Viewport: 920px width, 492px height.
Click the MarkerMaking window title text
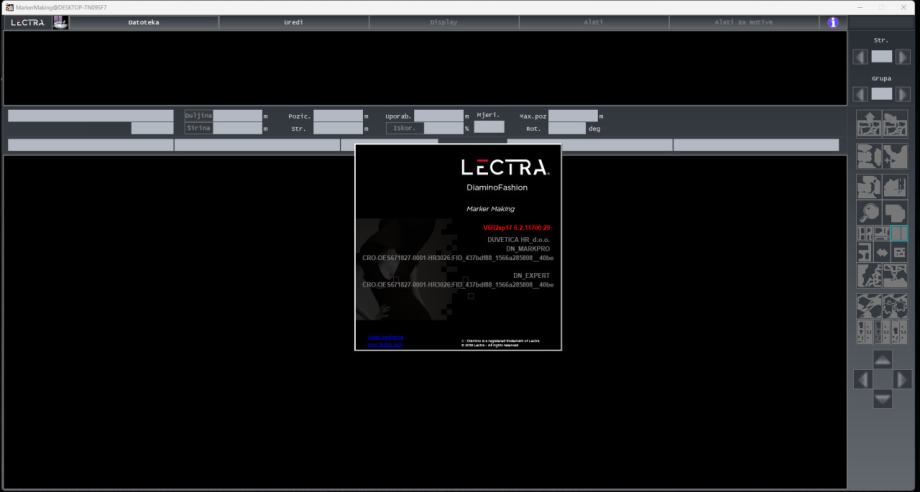pos(62,8)
